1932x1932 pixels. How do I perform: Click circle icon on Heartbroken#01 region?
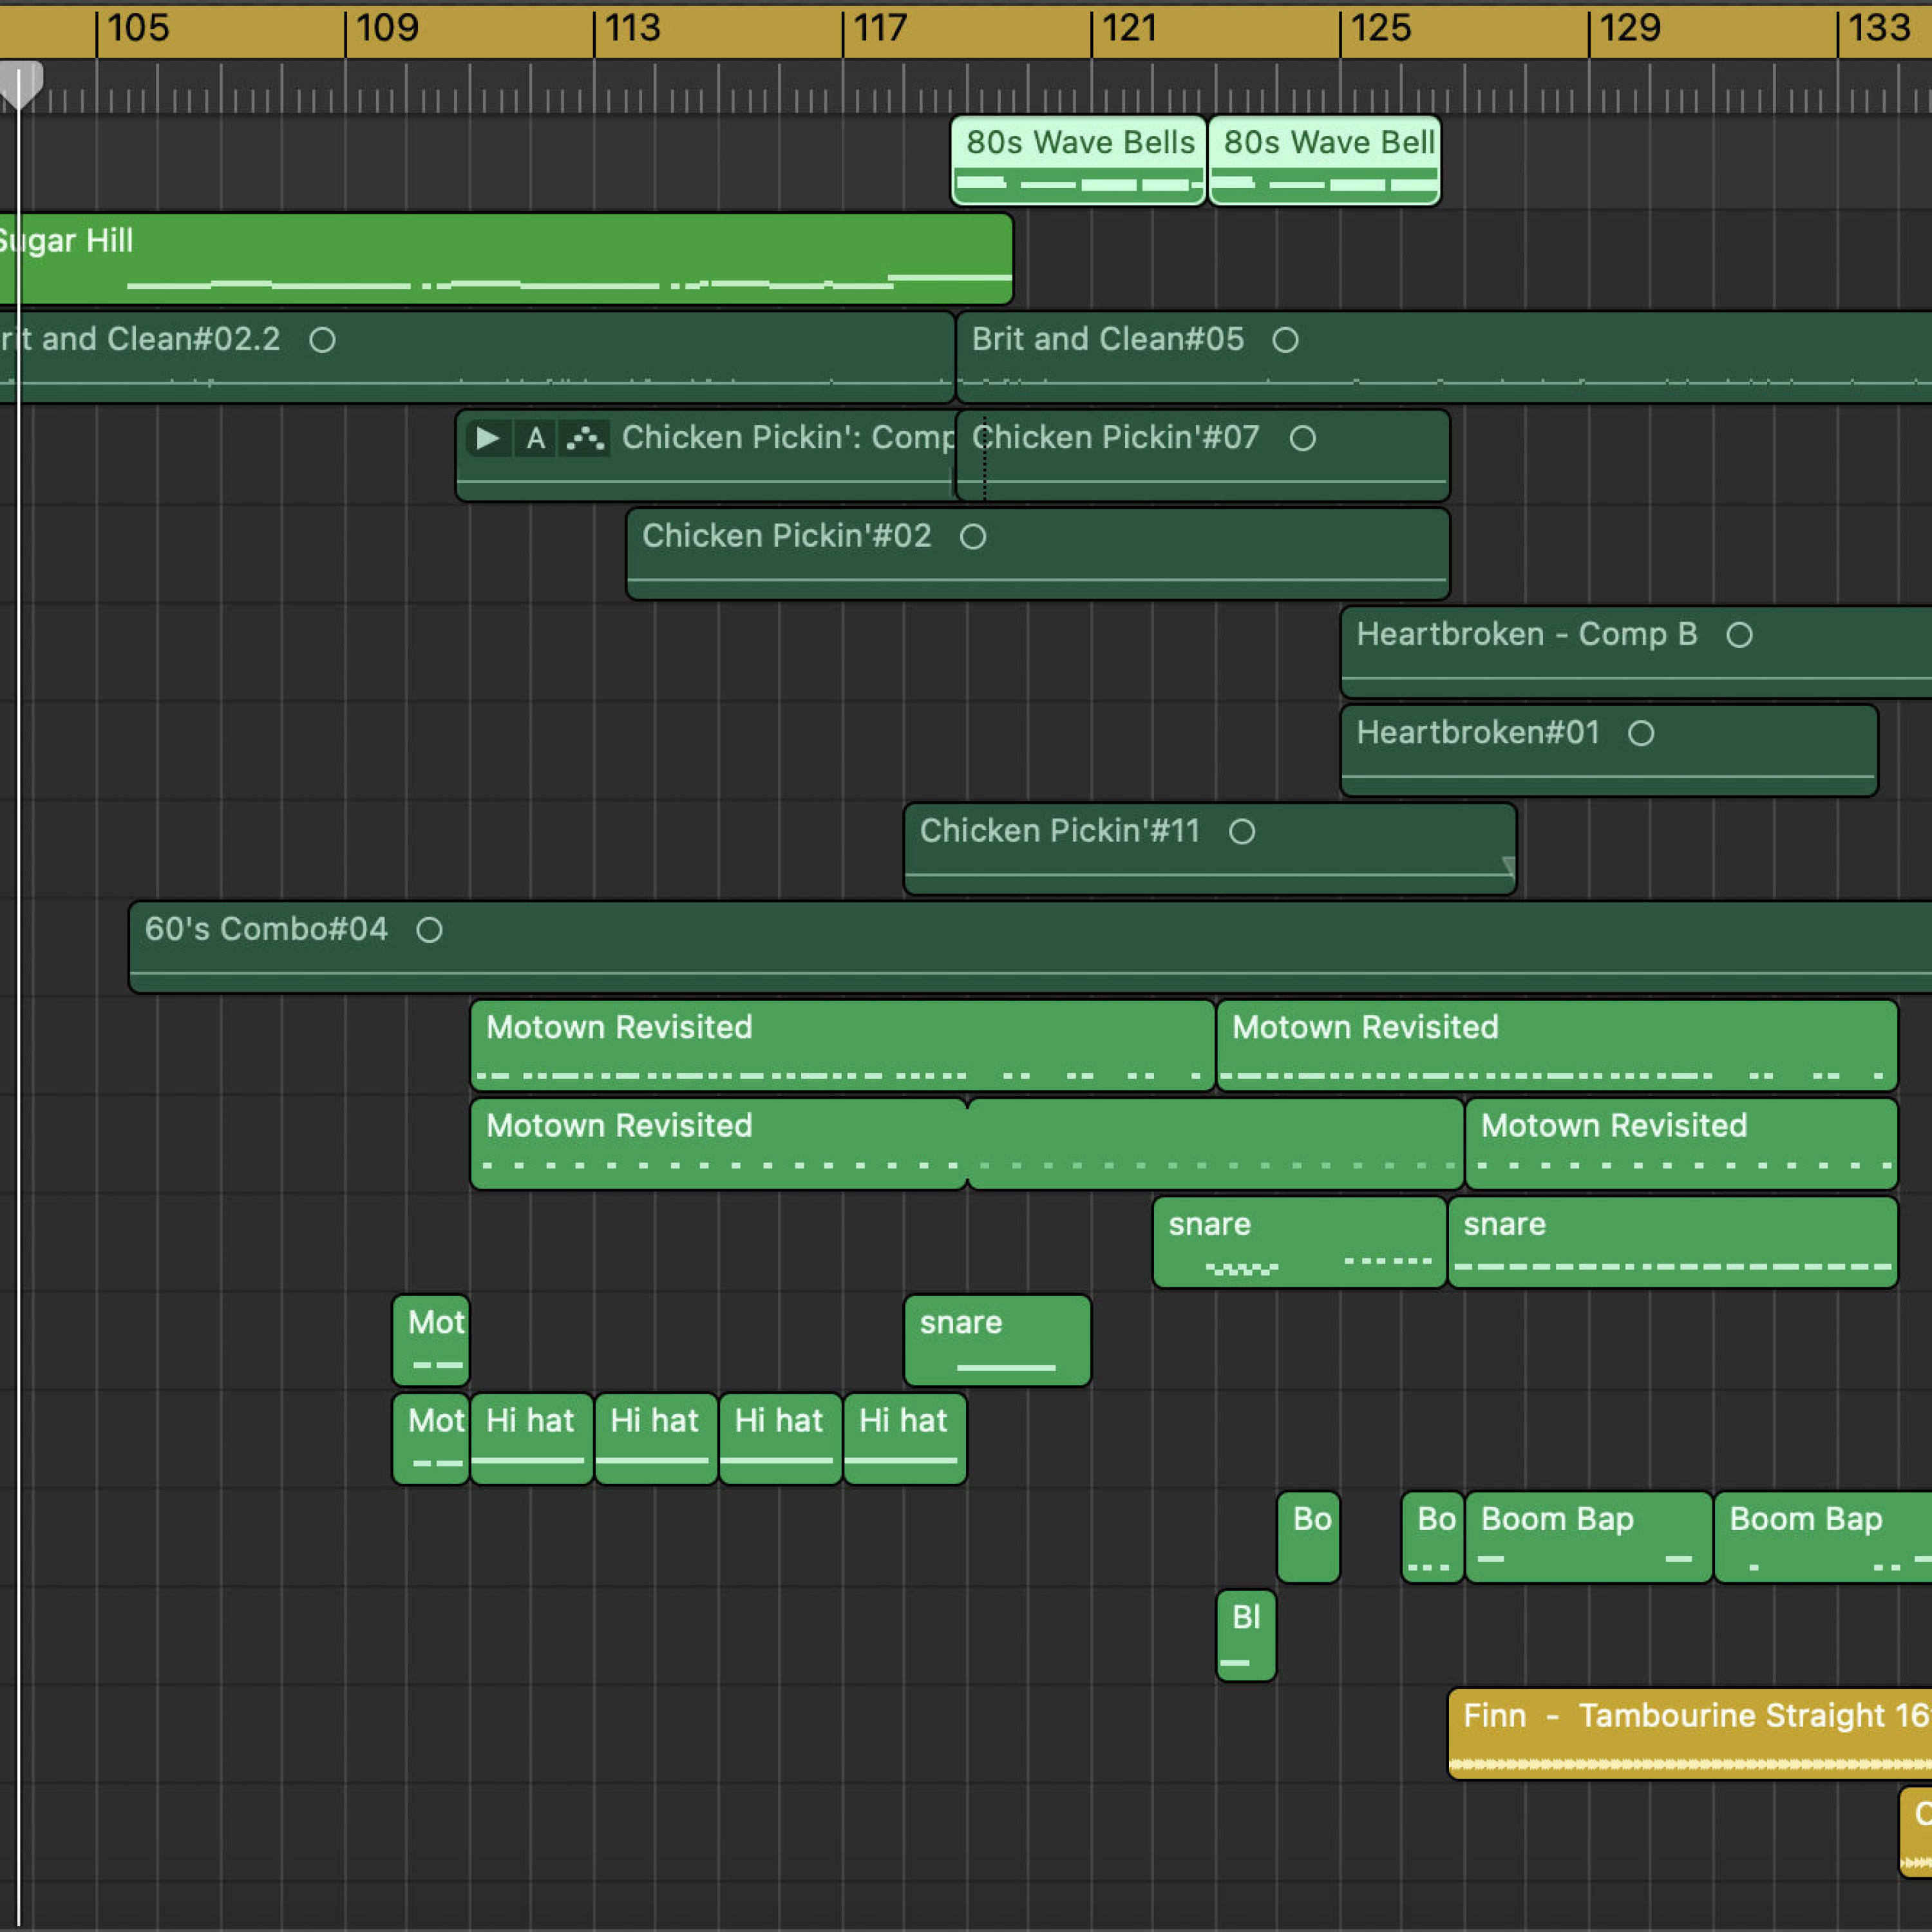pos(1641,733)
